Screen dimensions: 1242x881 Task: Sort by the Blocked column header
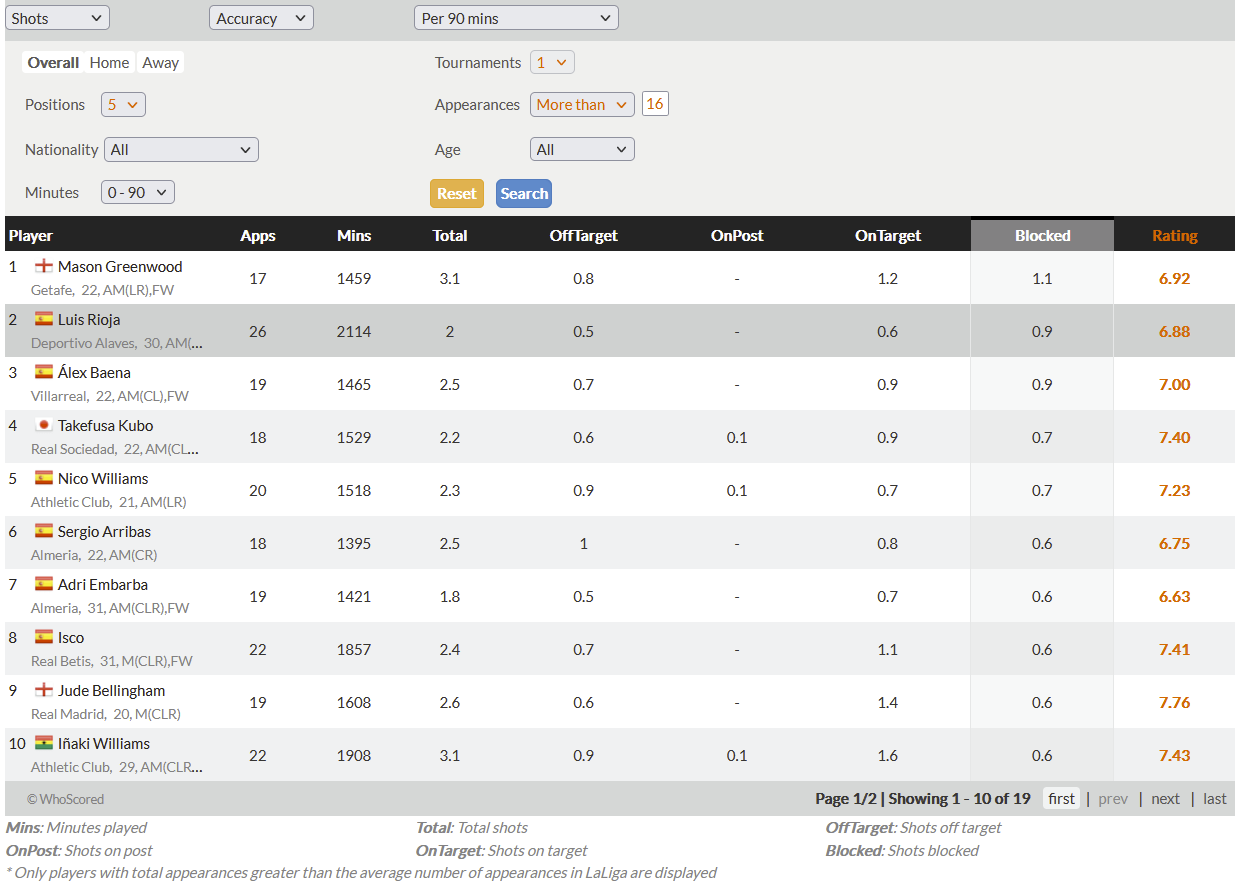coord(1042,235)
